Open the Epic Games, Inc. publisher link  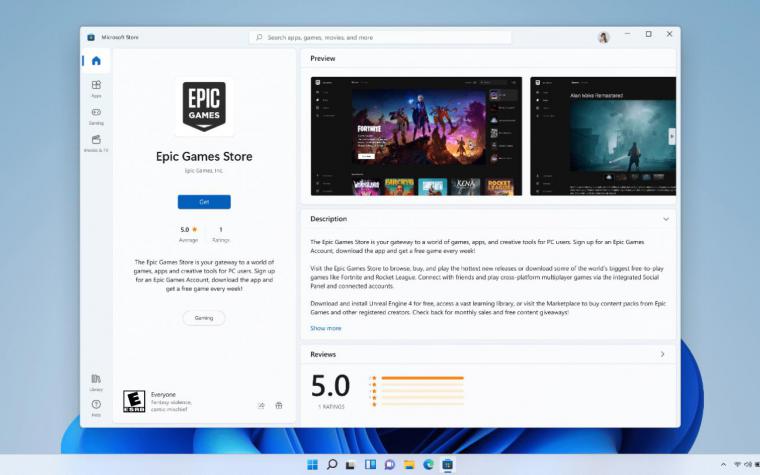coord(204,171)
